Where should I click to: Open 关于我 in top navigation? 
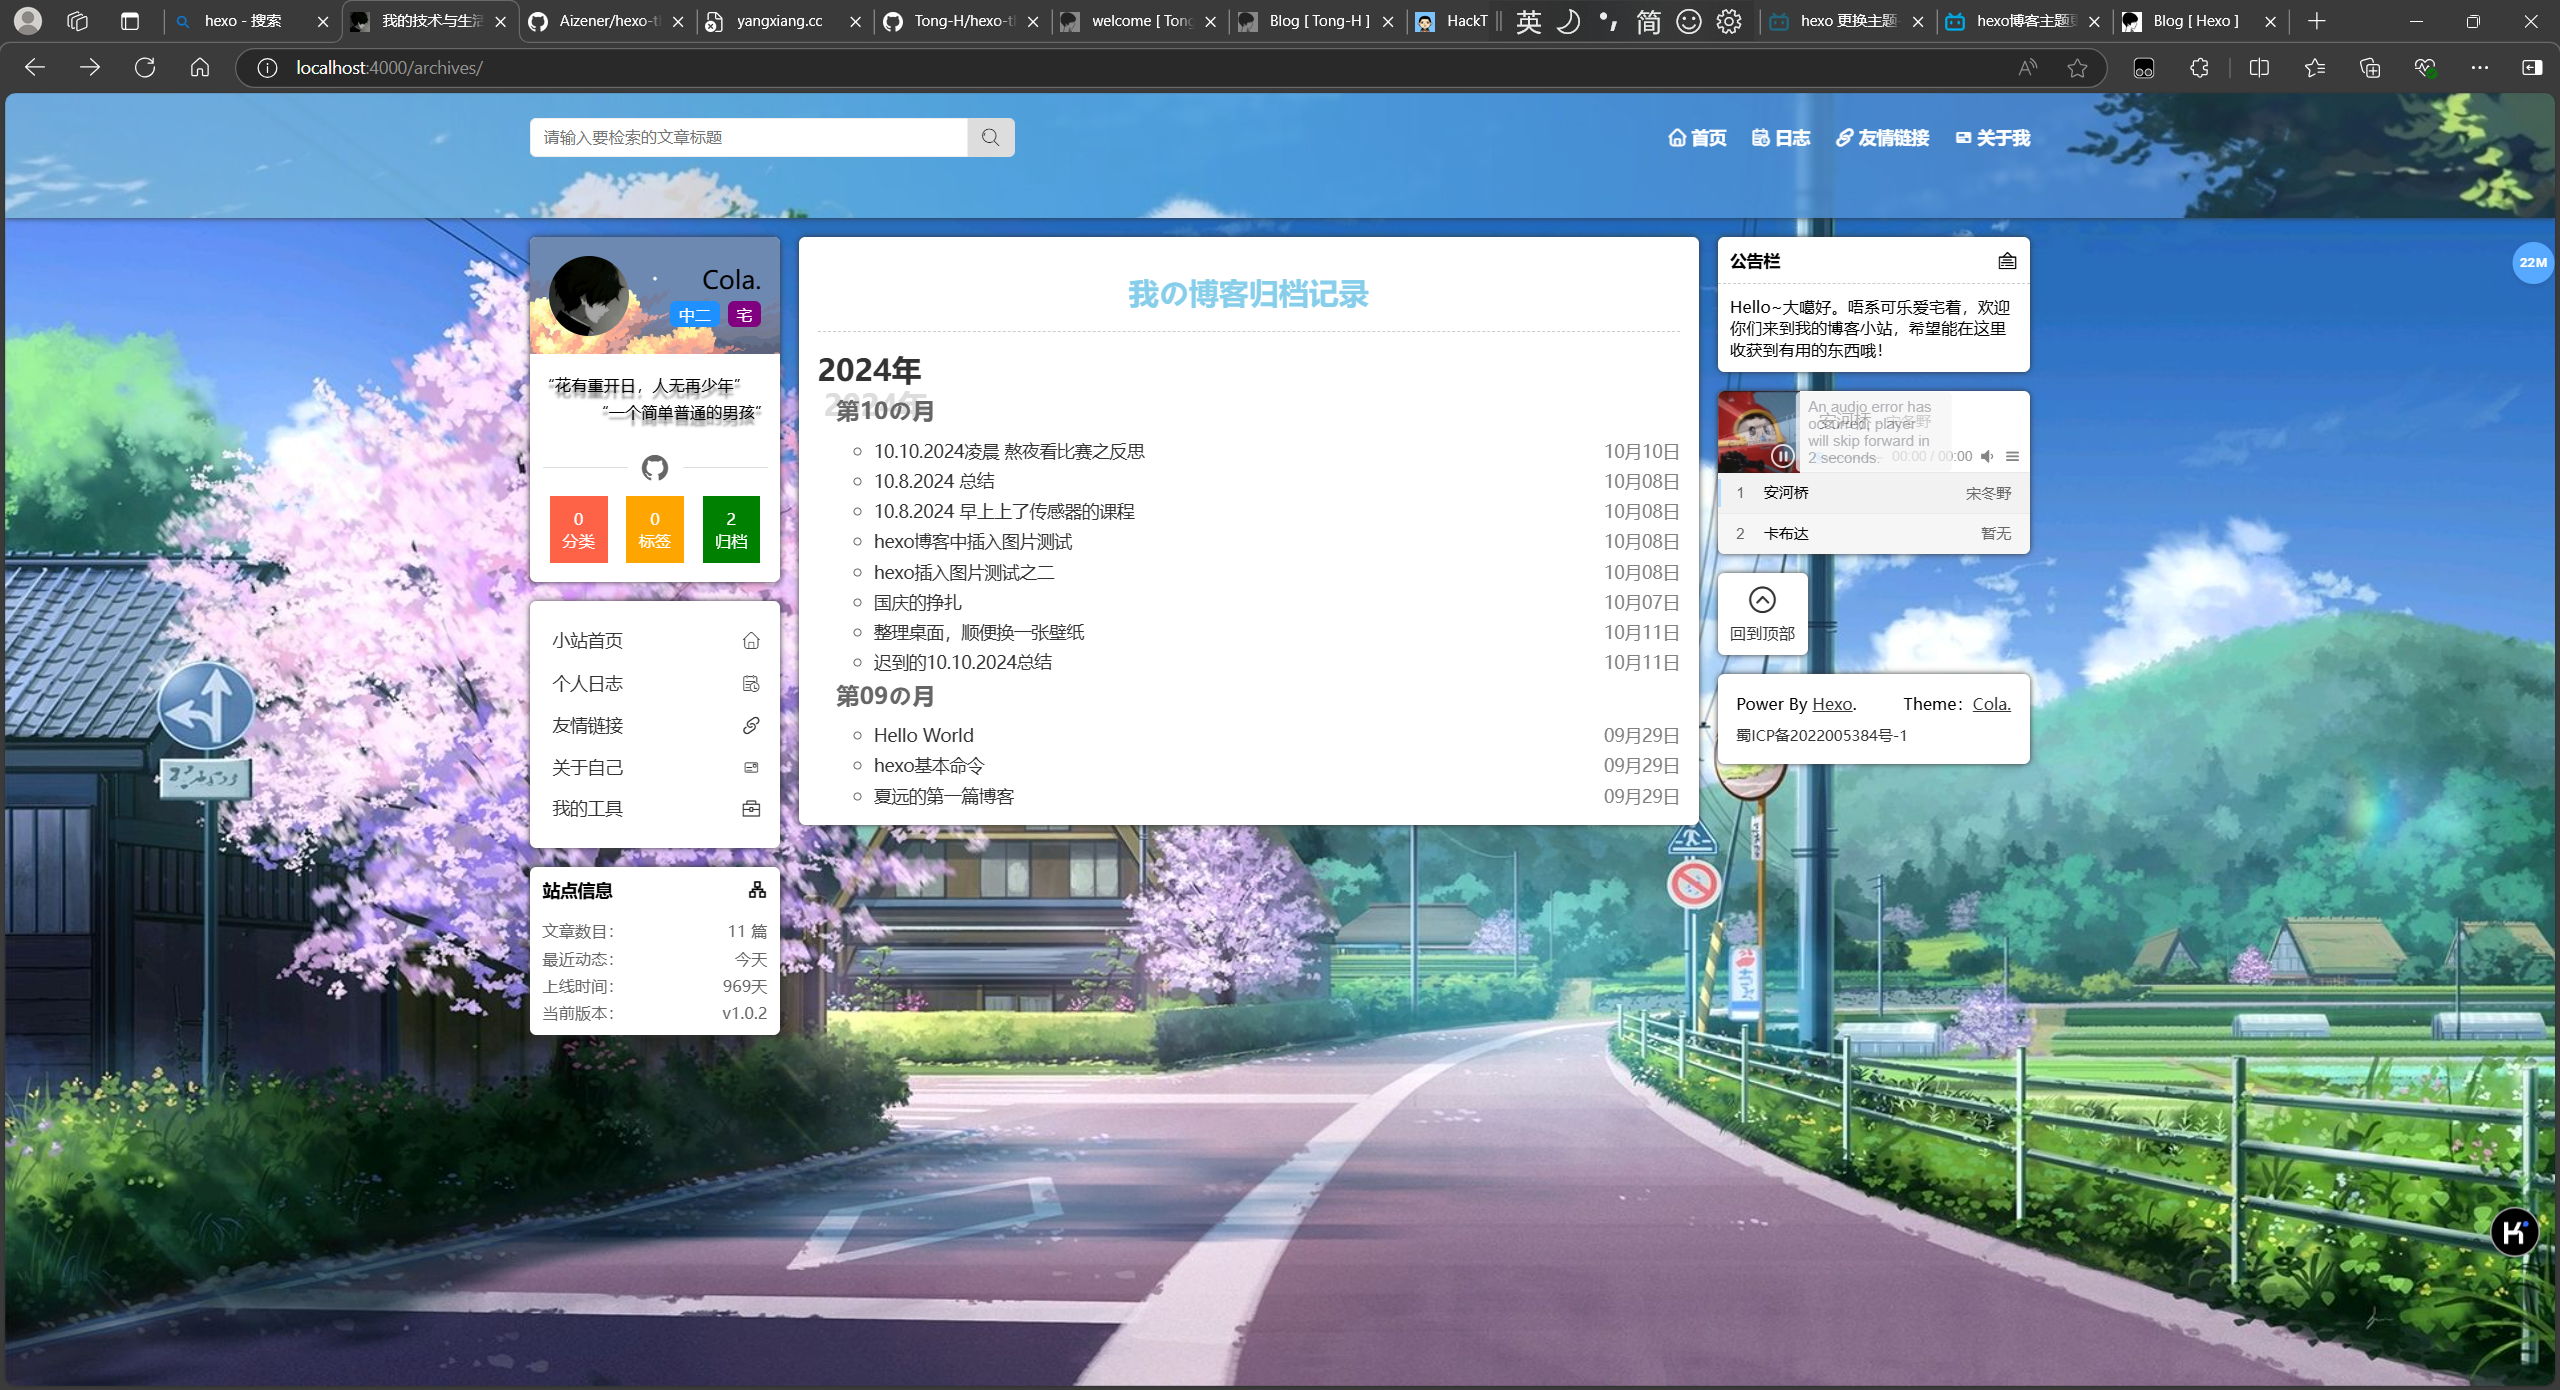point(1993,138)
